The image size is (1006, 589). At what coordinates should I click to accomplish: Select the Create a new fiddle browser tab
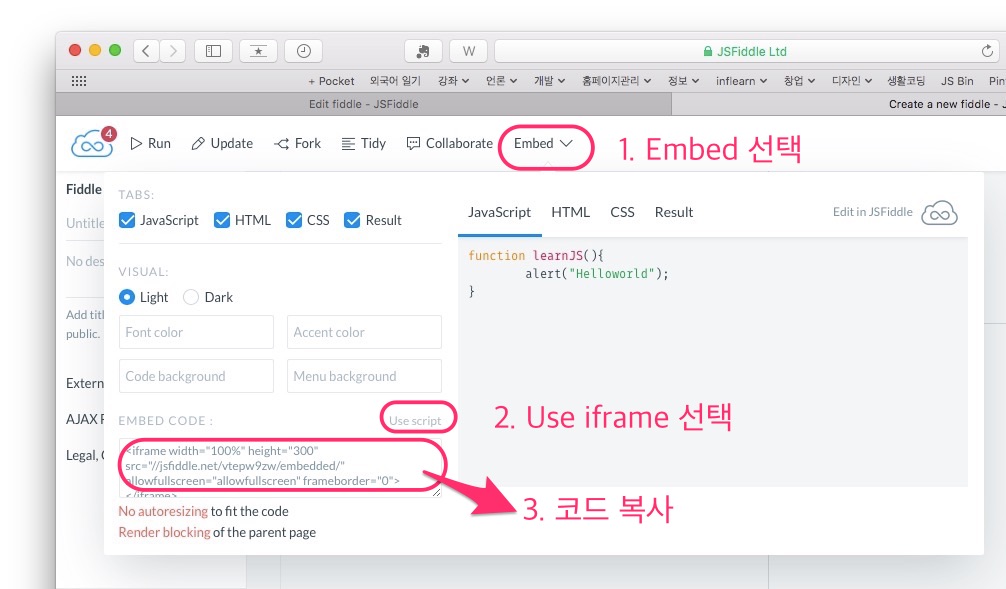coord(839,104)
